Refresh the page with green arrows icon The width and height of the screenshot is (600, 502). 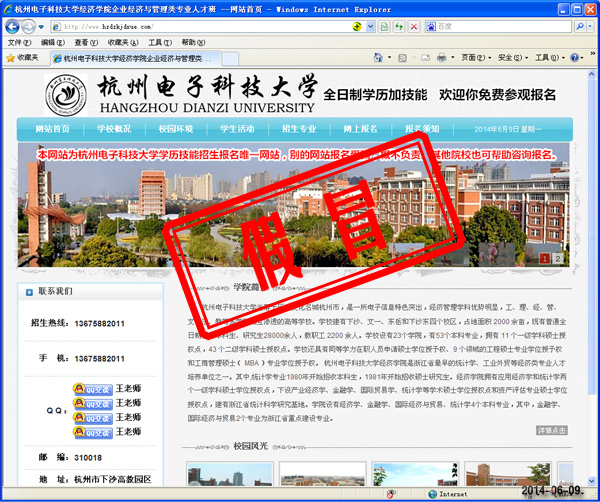click(399, 26)
